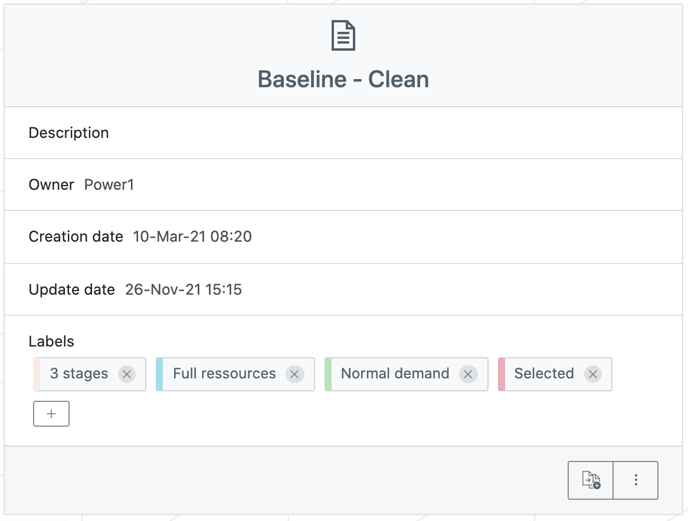The image size is (688, 521).
Task: Click the Description field row
Action: pyautogui.click(x=343, y=133)
